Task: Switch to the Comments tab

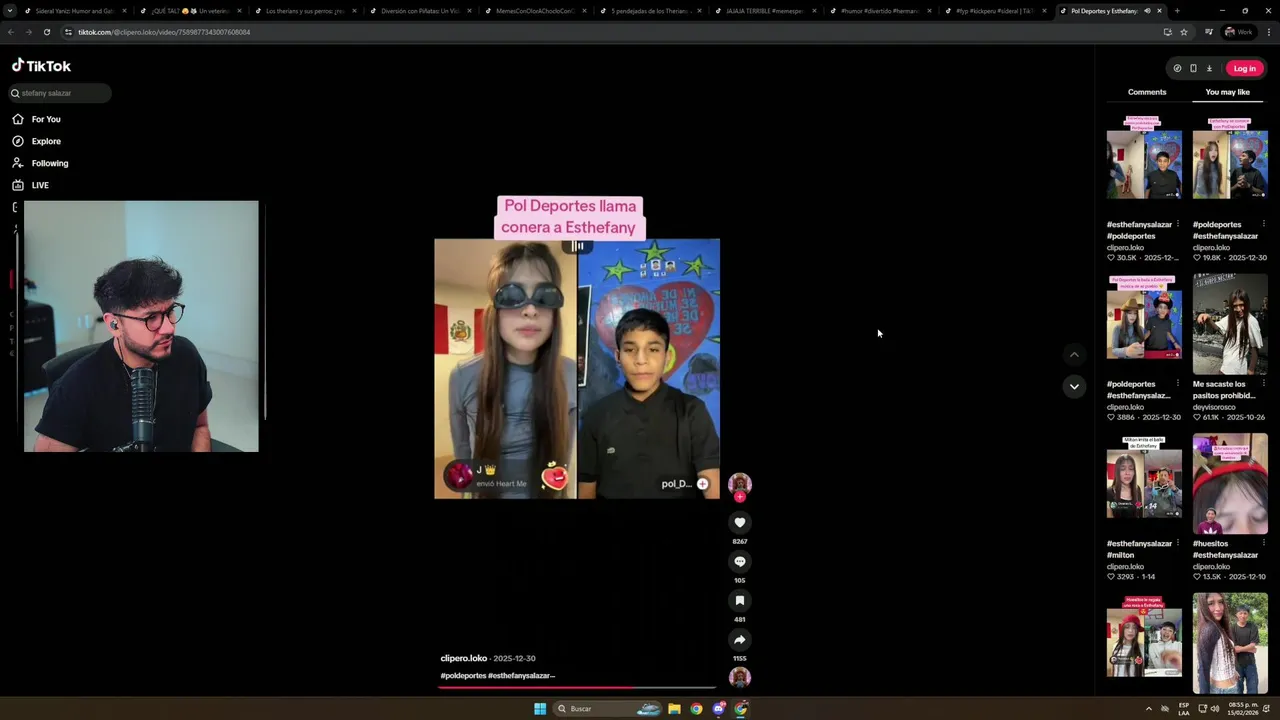Action: point(1147,92)
